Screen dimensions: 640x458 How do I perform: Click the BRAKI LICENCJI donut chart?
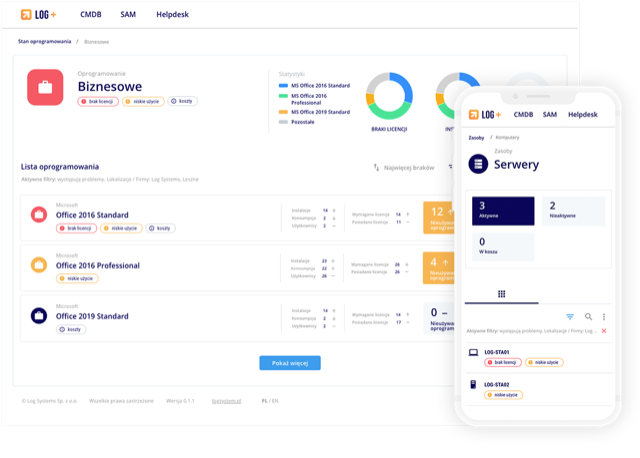click(x=389, y=96)
